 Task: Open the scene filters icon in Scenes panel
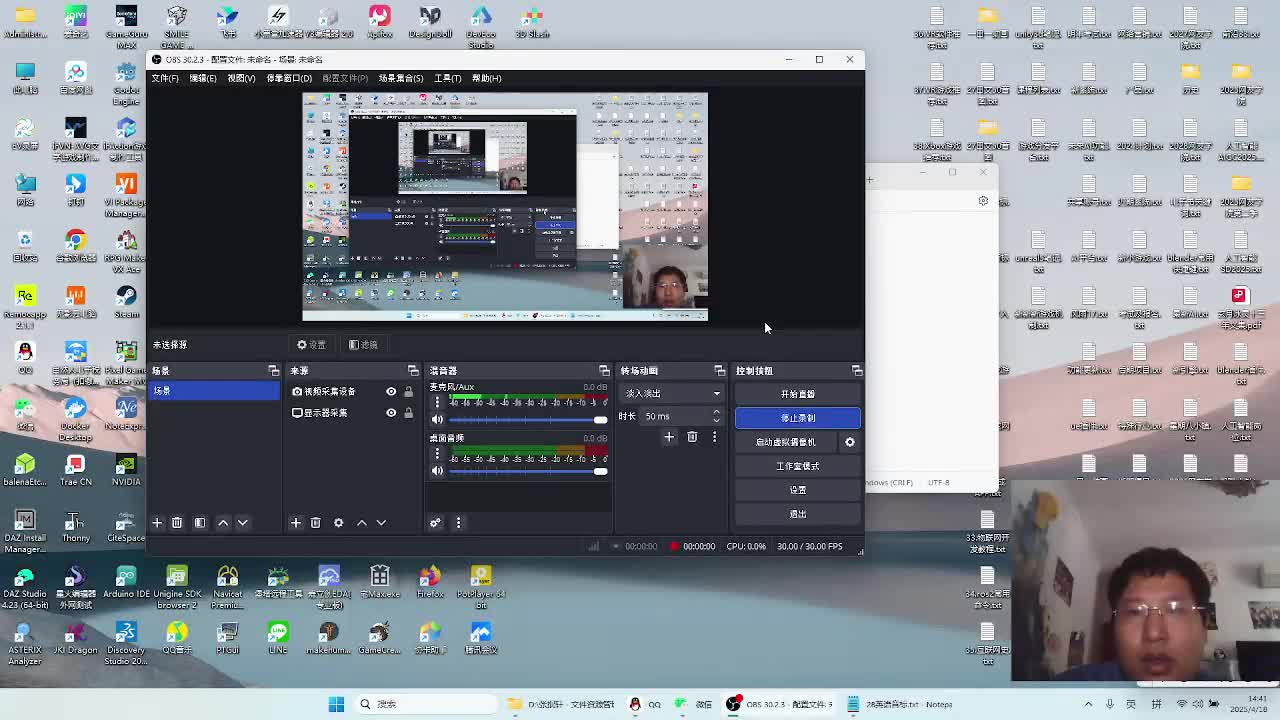tap(200, 523)
